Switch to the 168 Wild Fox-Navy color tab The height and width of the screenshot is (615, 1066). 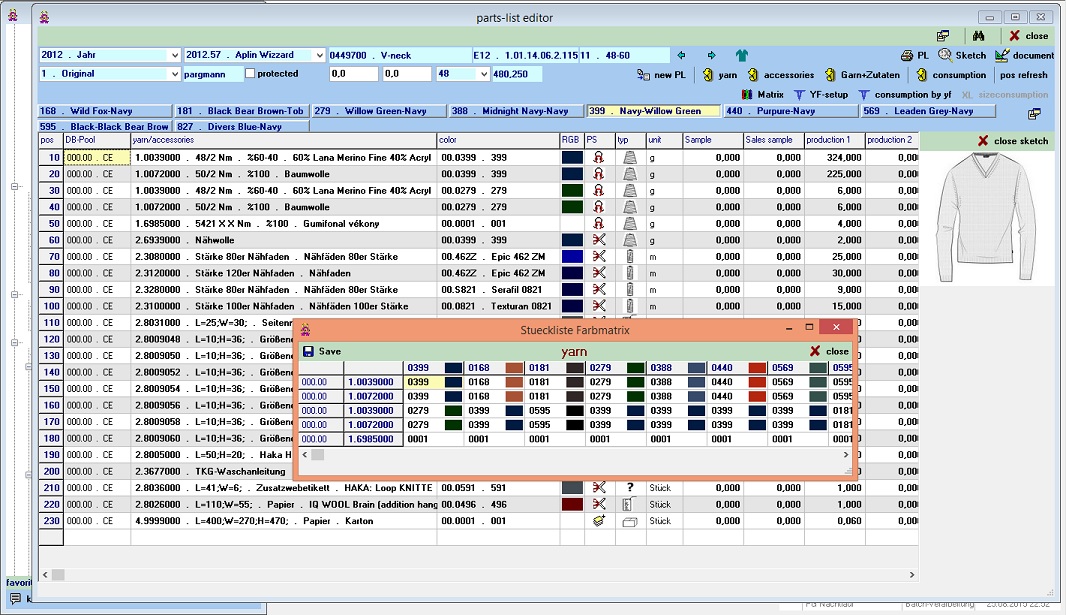click(x=105, y=111)
